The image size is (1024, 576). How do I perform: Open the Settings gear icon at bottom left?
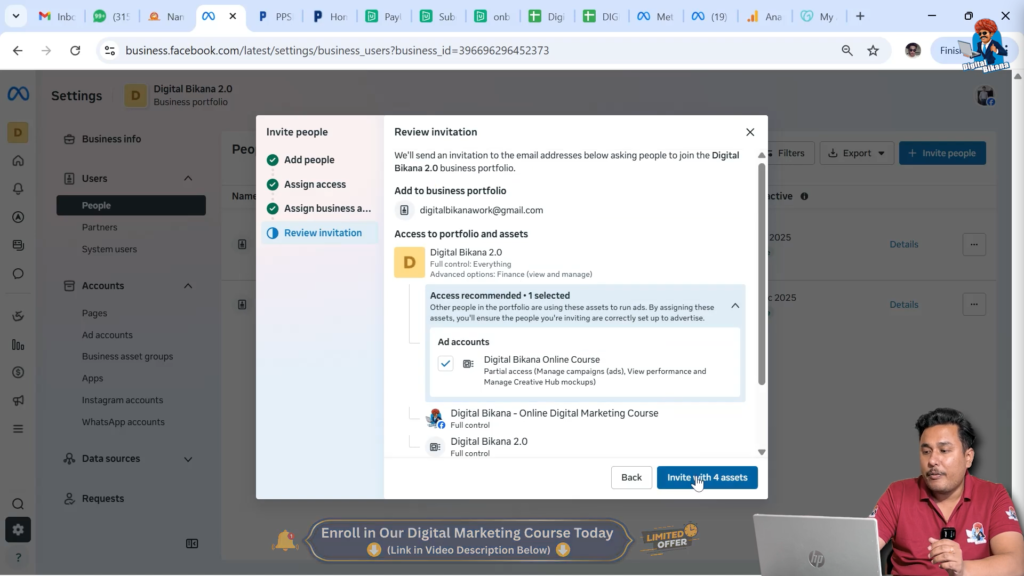click(18, 530)
